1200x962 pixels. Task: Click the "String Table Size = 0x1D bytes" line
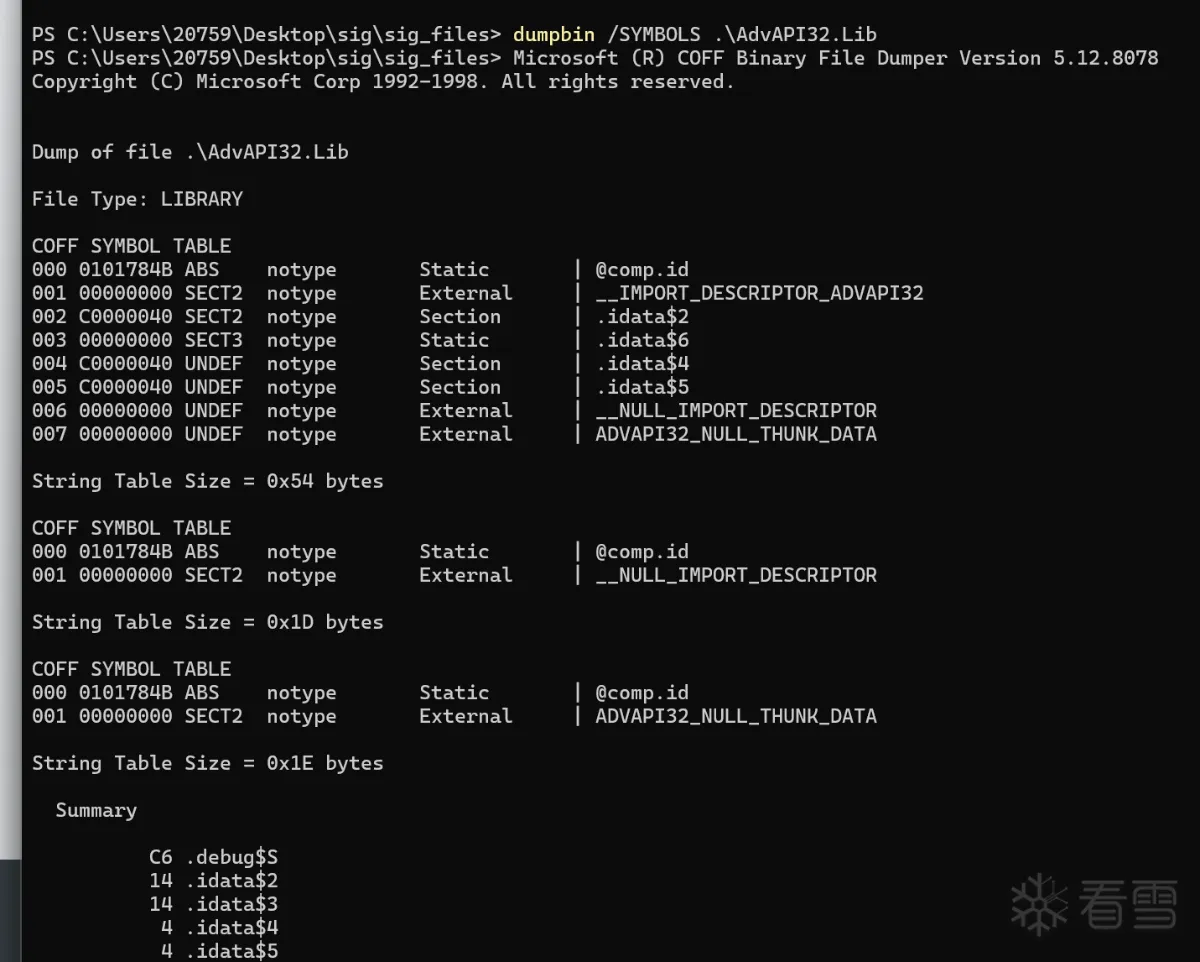[x=207, y=622]
